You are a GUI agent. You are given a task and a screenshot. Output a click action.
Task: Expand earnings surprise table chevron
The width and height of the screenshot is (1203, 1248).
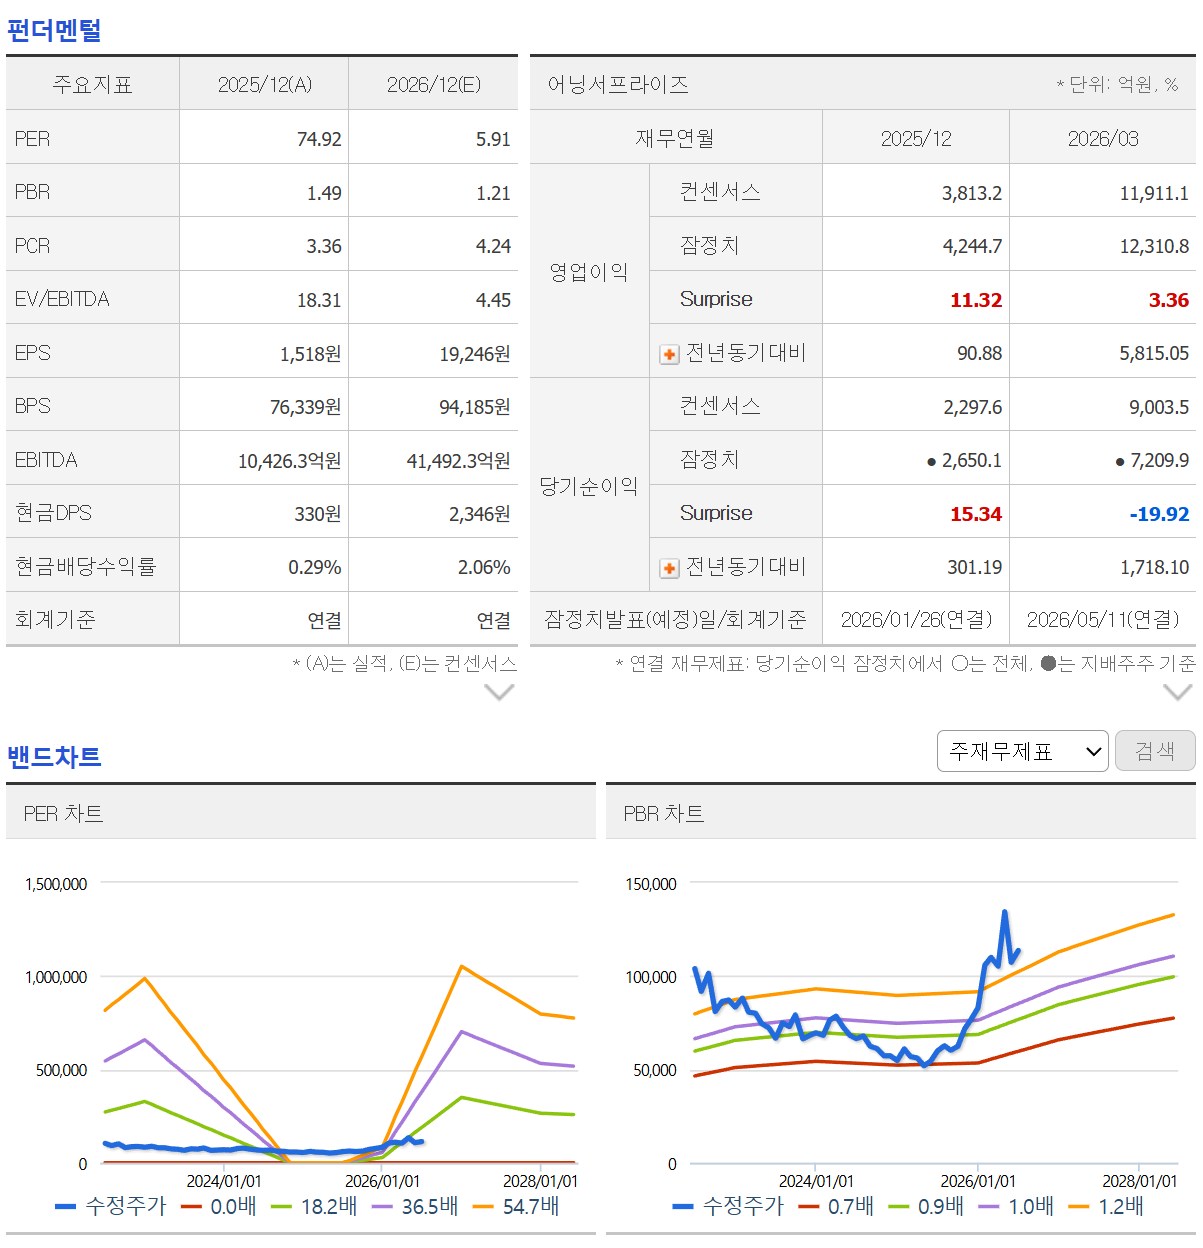click(x=1178, y=692)
